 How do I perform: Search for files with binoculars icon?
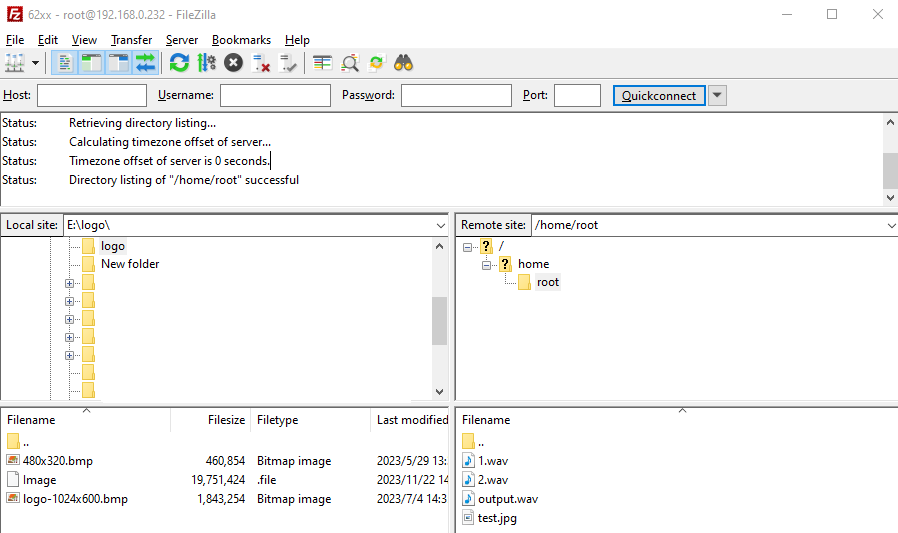pos(404,63)
